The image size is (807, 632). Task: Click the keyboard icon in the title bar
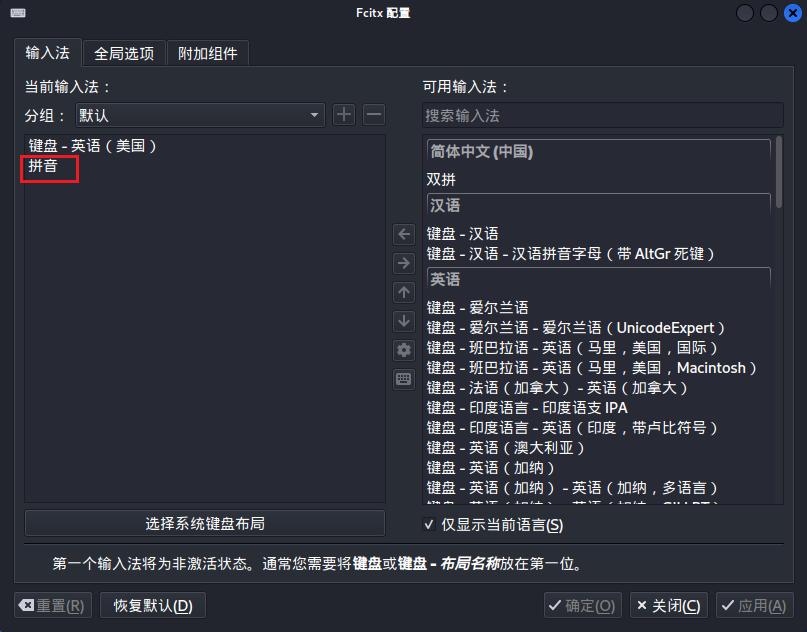[18, 13]
